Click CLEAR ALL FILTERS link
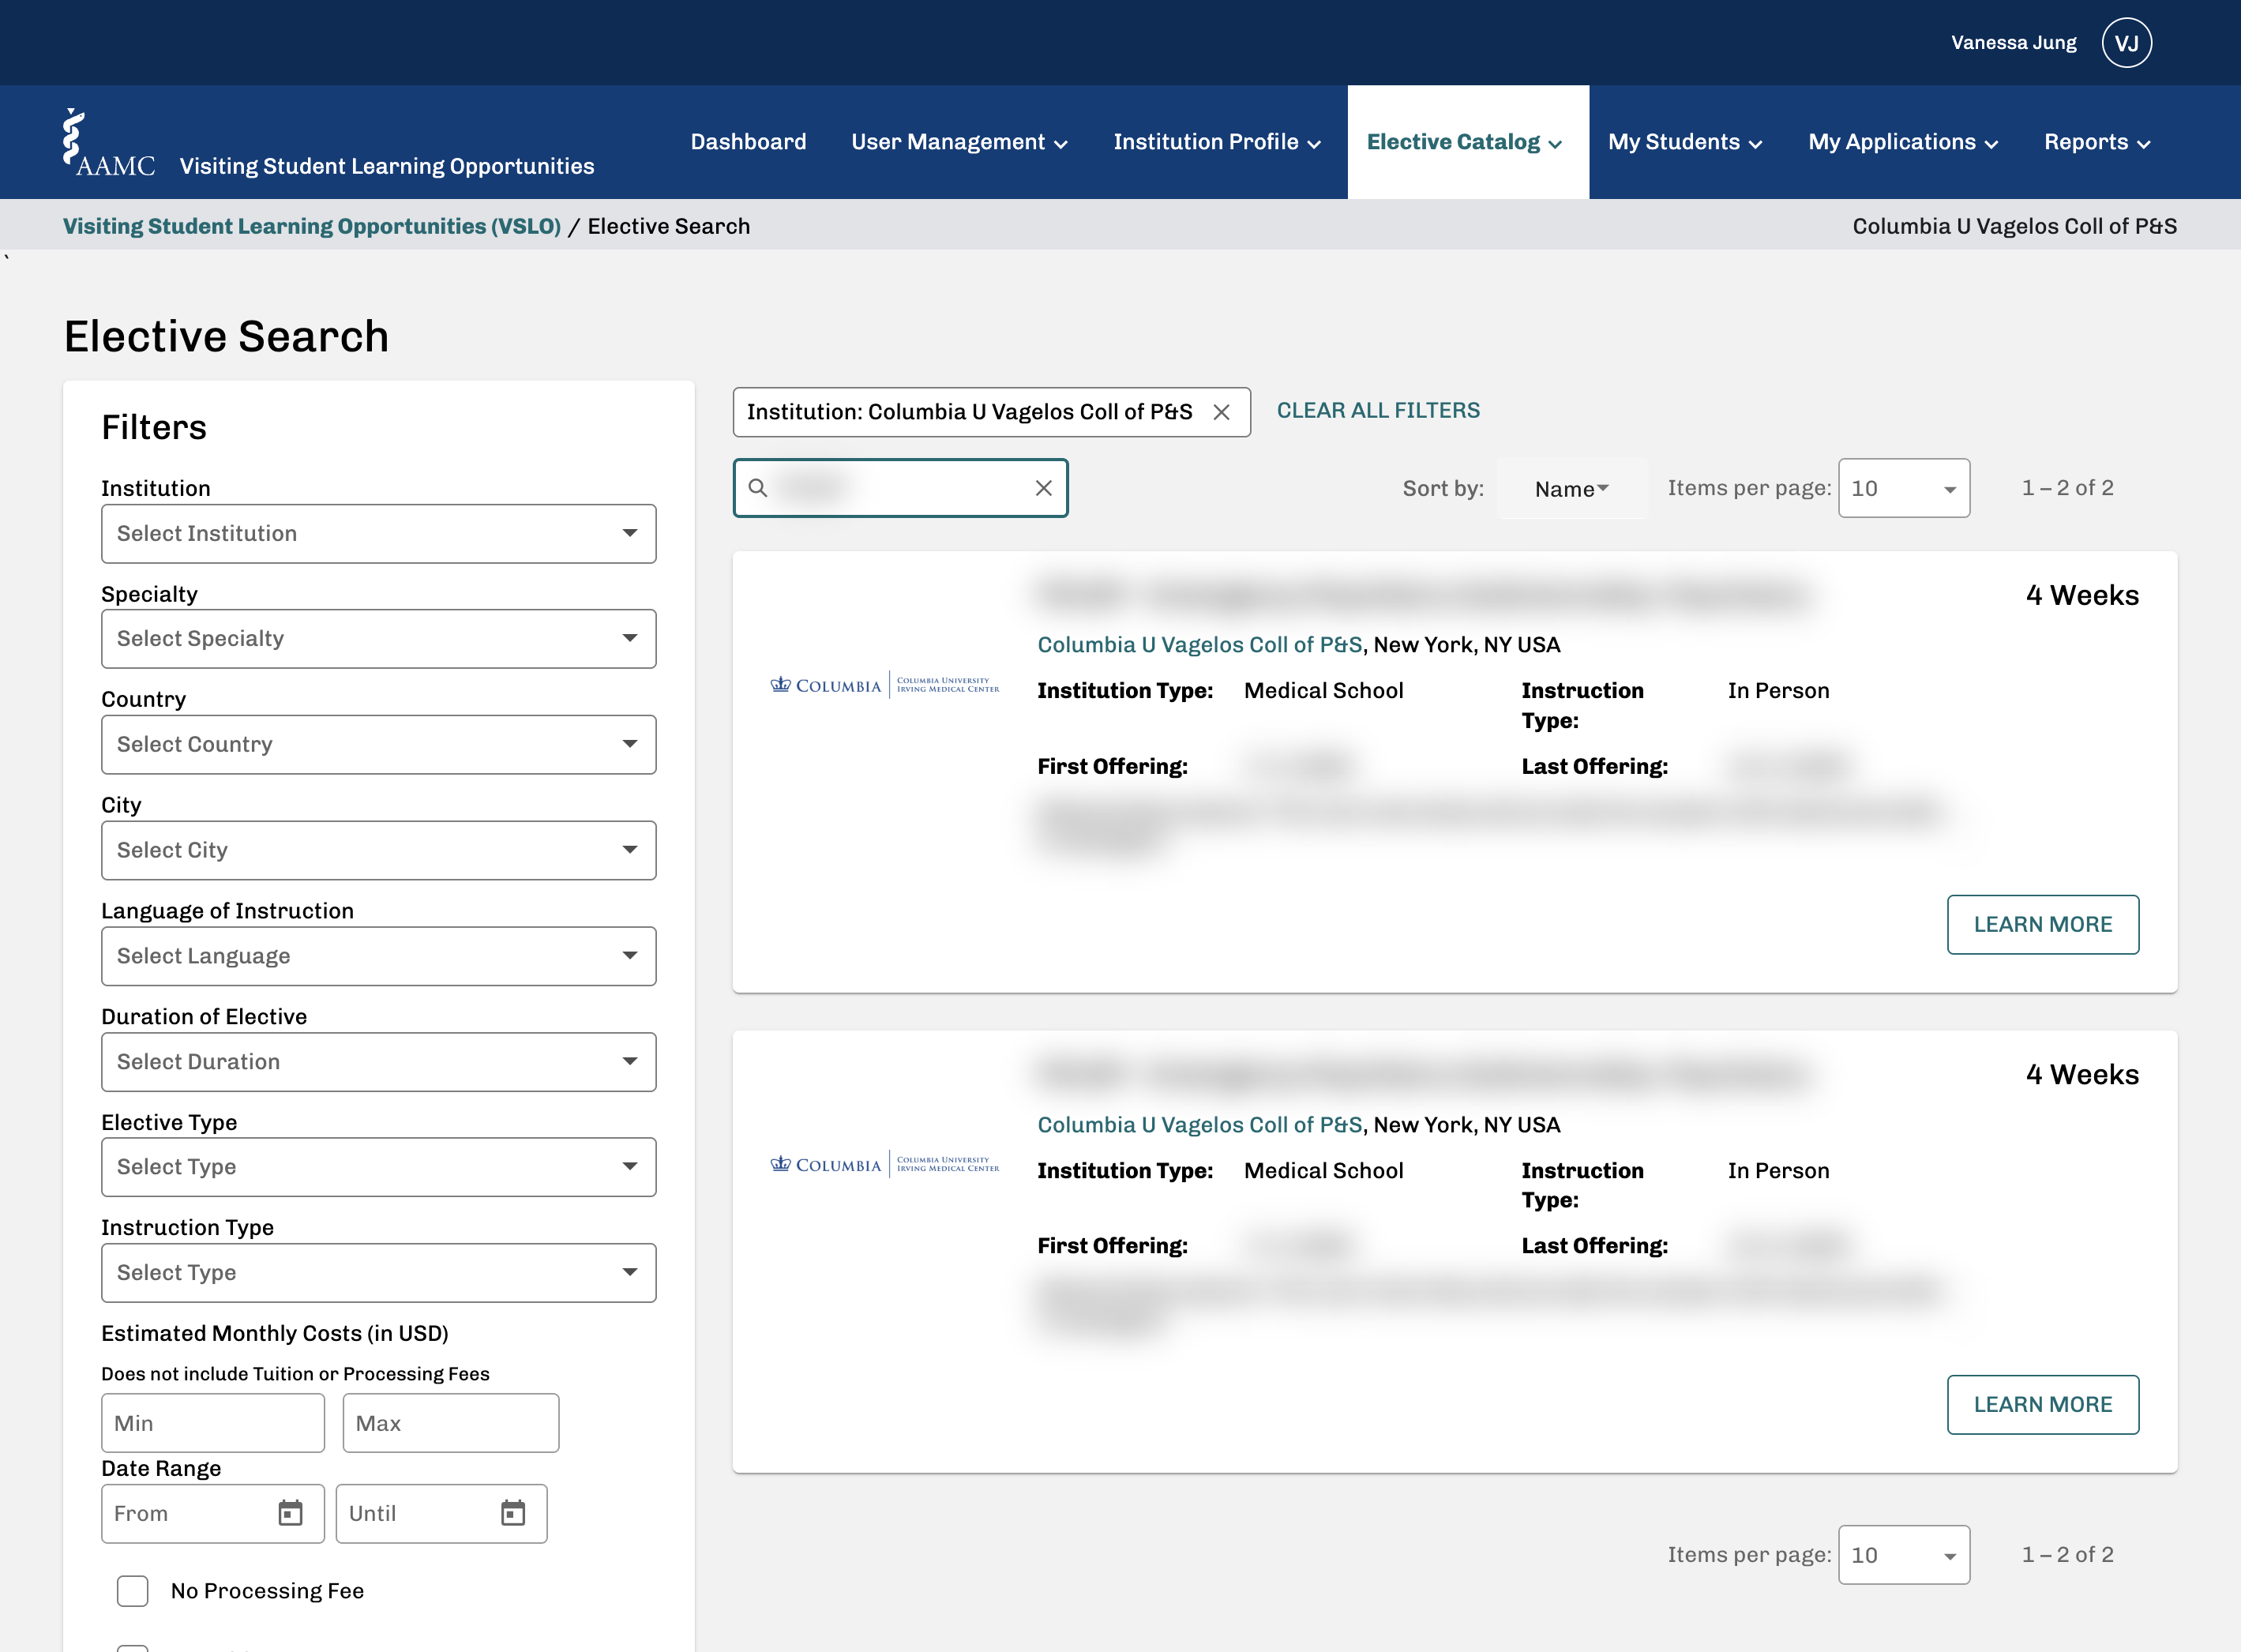The image size is (2241, 1652). coord(1378,411)
